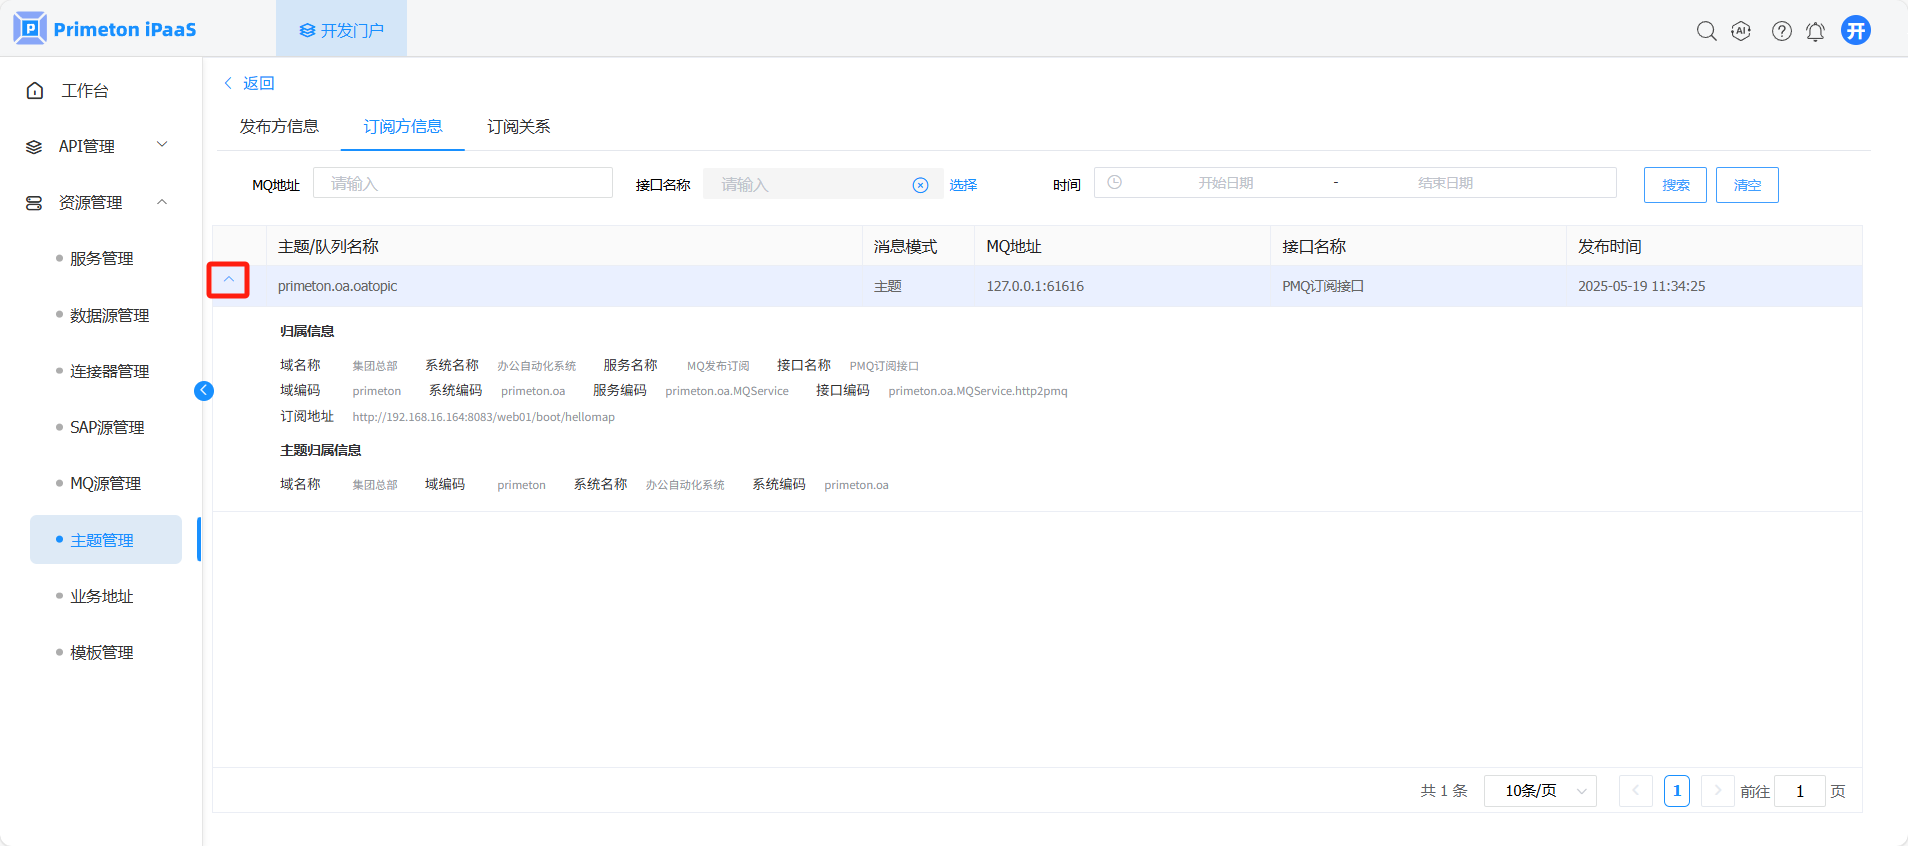
Task: Collapse the primeton.oa.oatopic row details
Action: click(229, 281)
